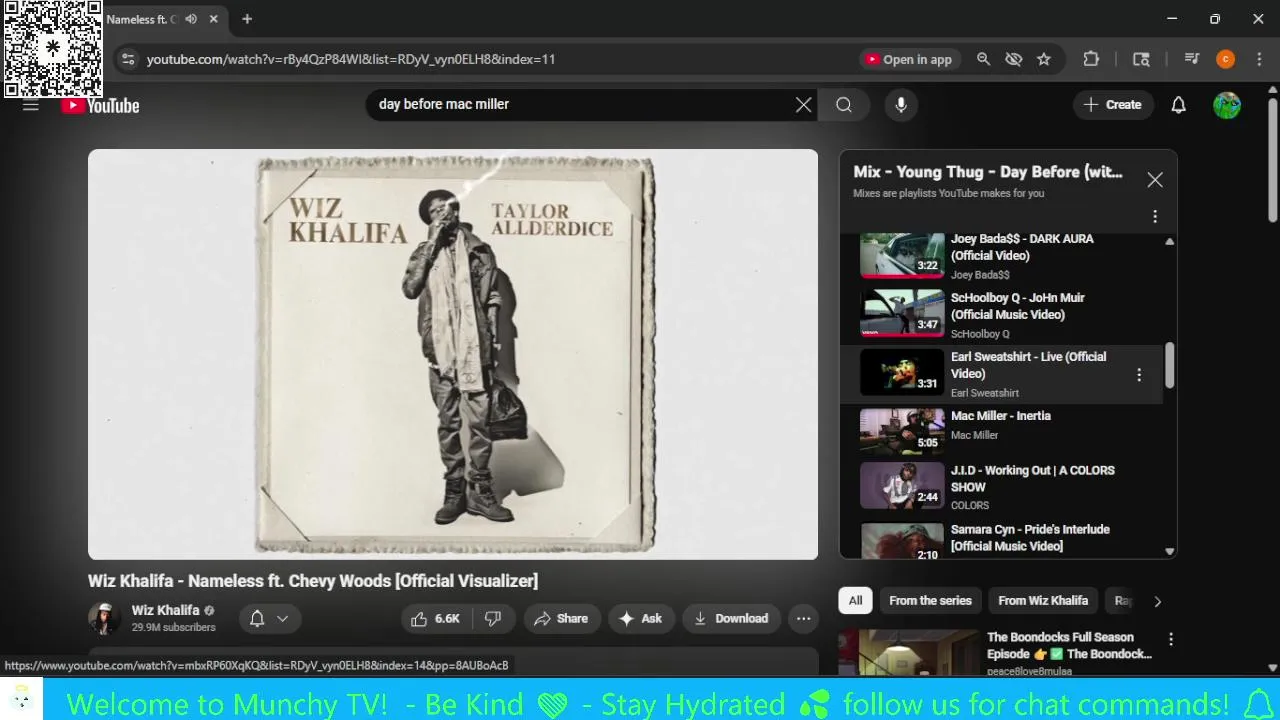Click the Mix - Young Thug playlist title
This screenshot has width=1280, height=720.
tap(987, 172)
